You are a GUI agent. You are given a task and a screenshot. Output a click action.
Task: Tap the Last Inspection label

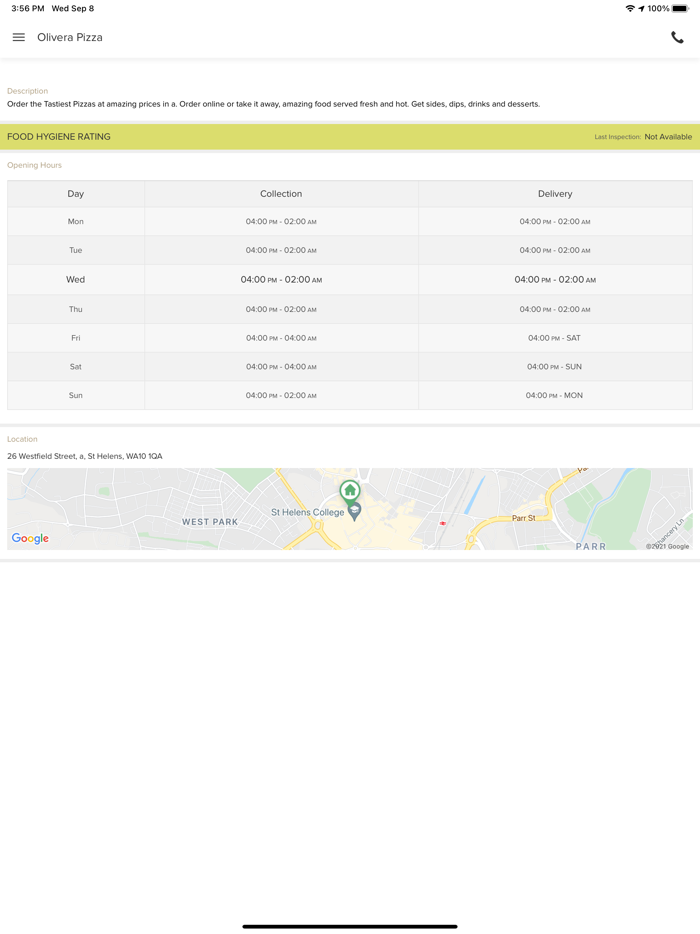coord(617,137)
